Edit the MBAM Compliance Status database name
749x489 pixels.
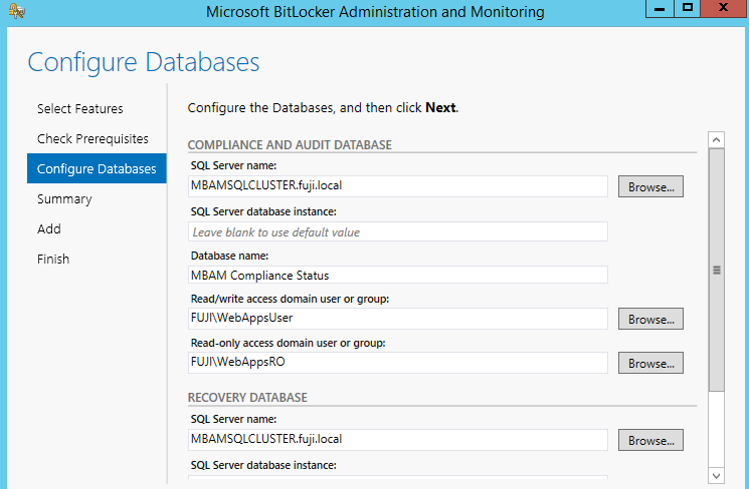(398, 275)
